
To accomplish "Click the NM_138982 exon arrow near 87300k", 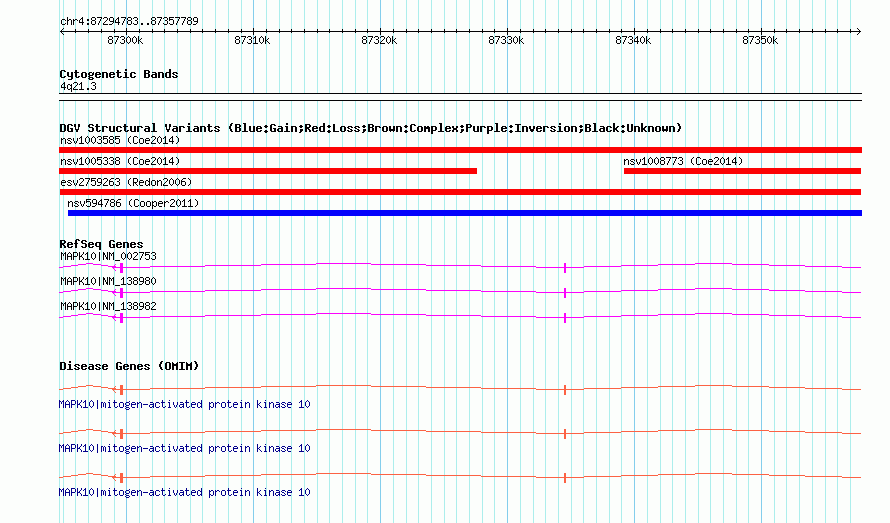I will (119, 318).
